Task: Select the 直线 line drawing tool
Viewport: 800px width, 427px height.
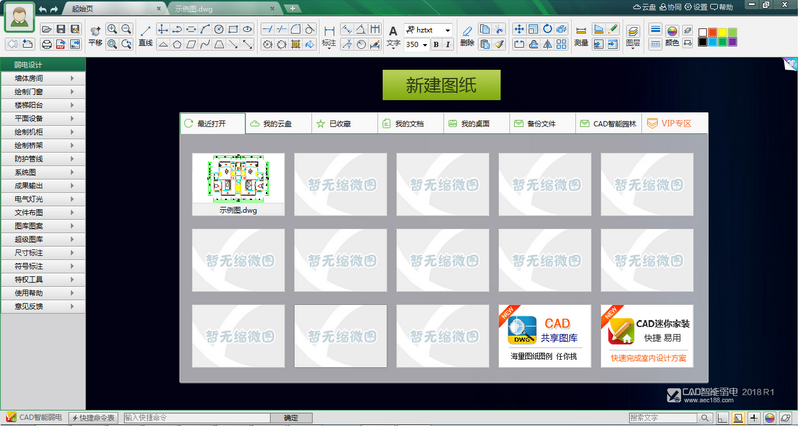Action: click(145, 36)
